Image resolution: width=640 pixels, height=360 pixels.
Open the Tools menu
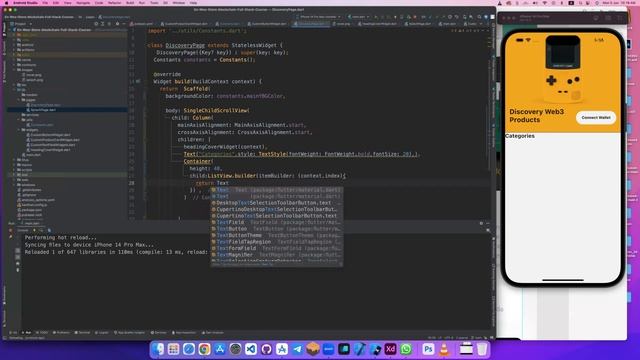point(154,2)
